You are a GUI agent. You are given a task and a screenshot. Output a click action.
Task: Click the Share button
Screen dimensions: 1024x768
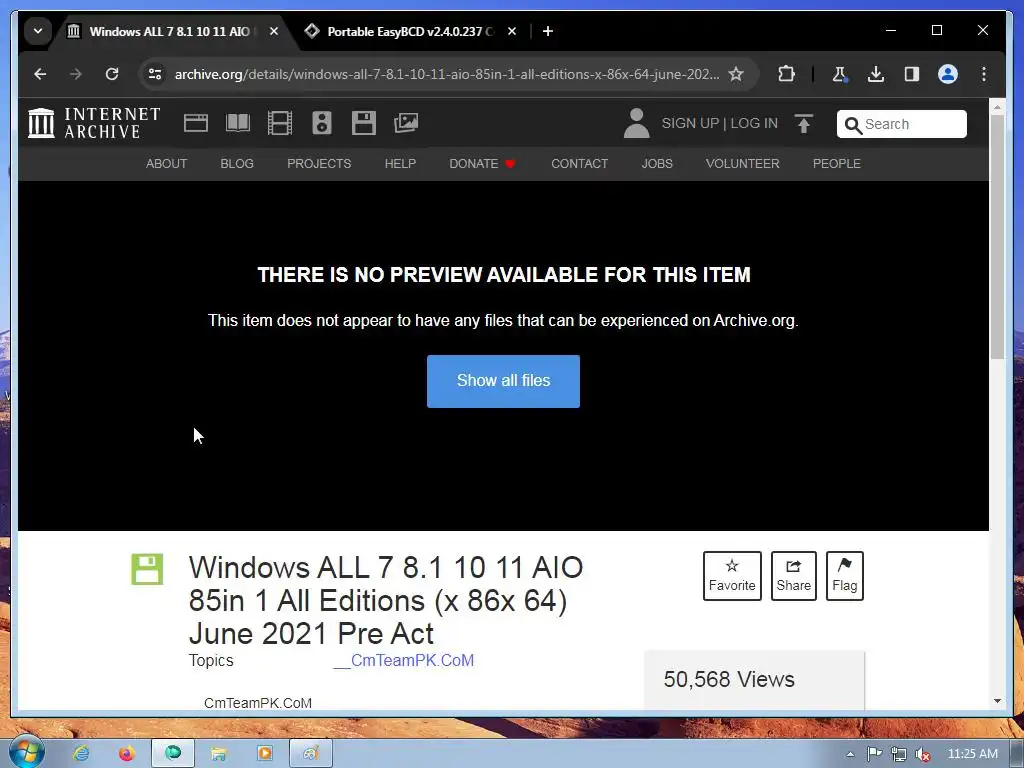click(793, 576)
